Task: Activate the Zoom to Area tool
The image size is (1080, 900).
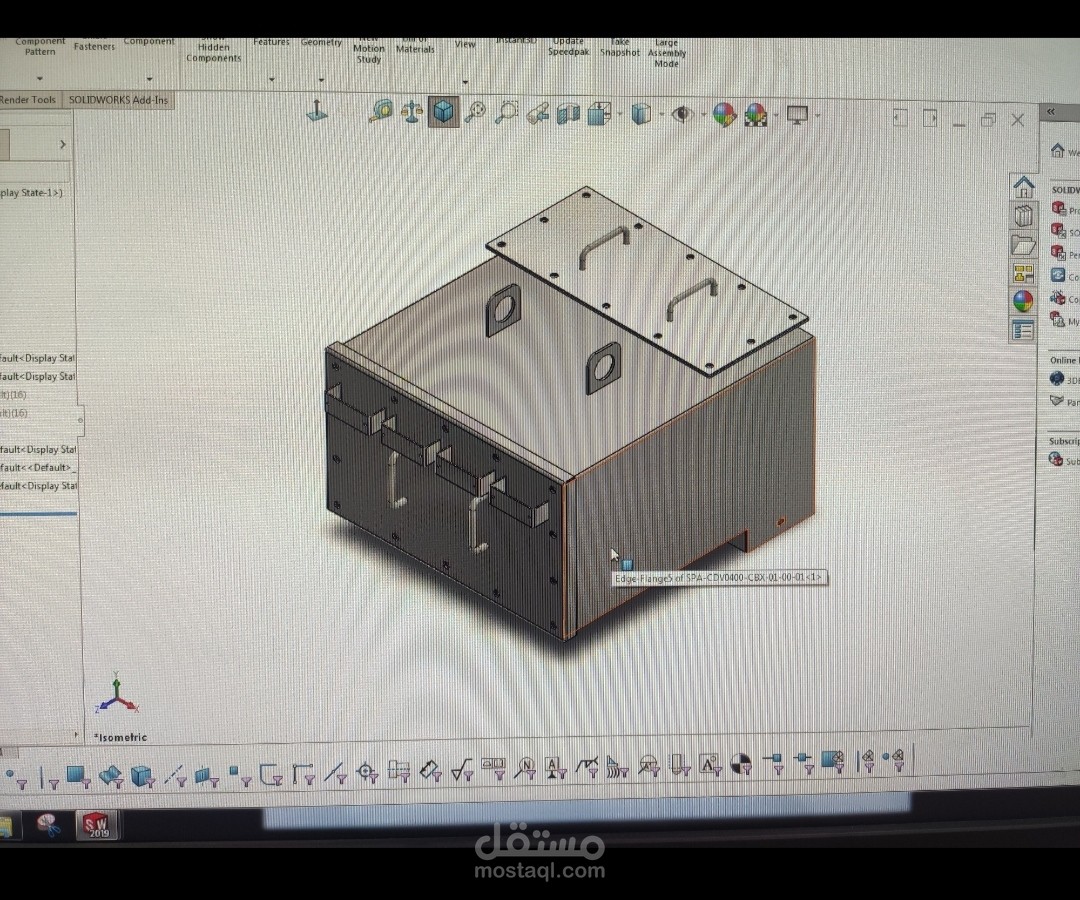Action: 507,112
